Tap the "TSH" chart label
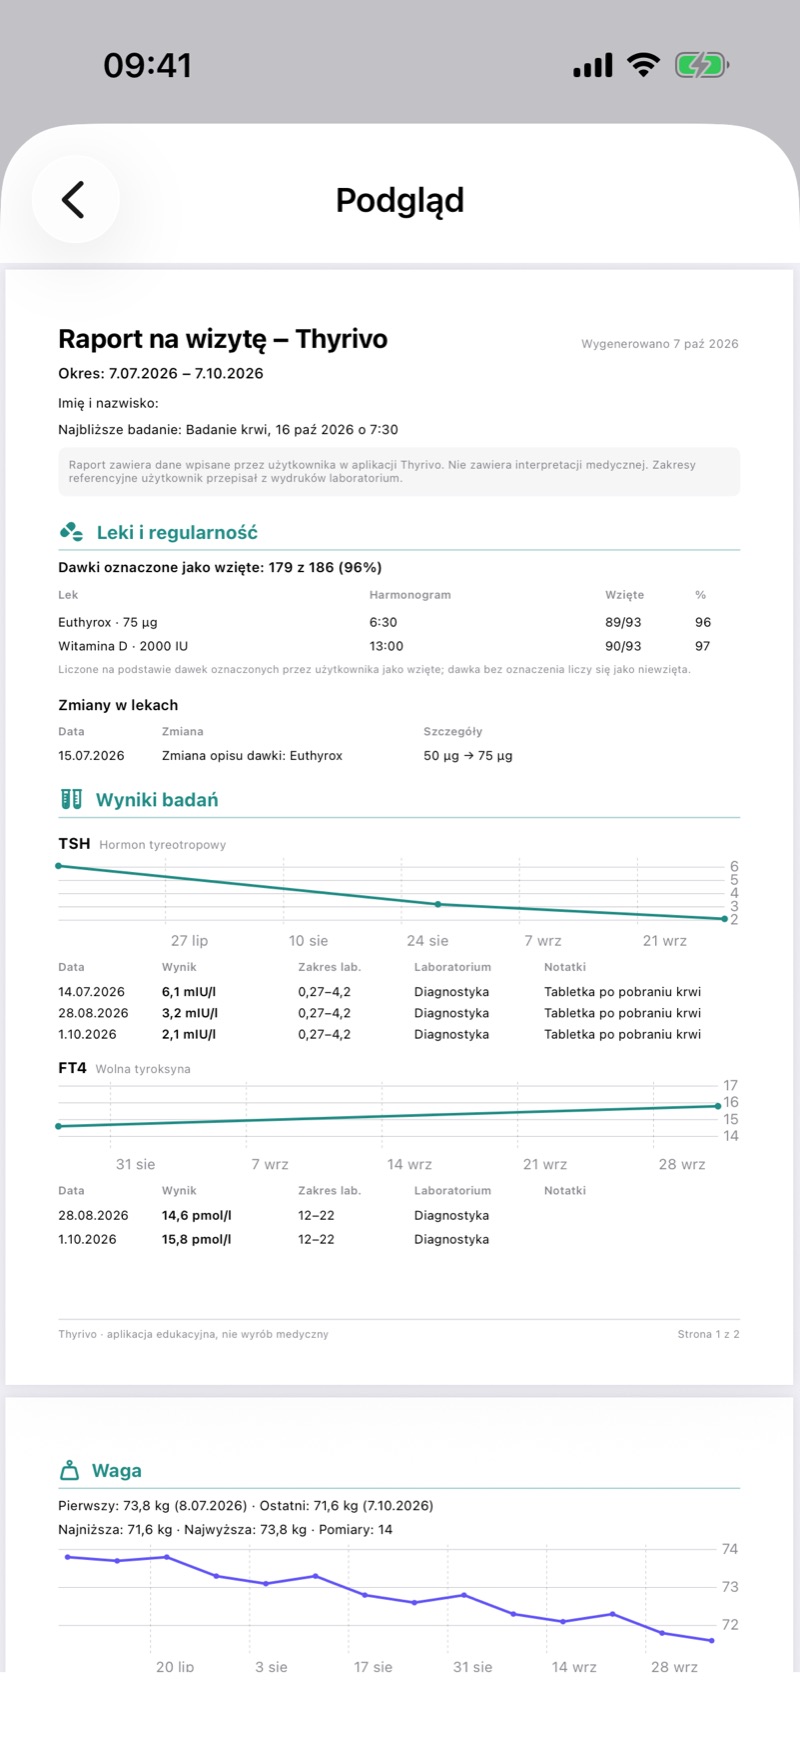The width and height of the screenshot is (800, 1740). [x=74, y=844]
